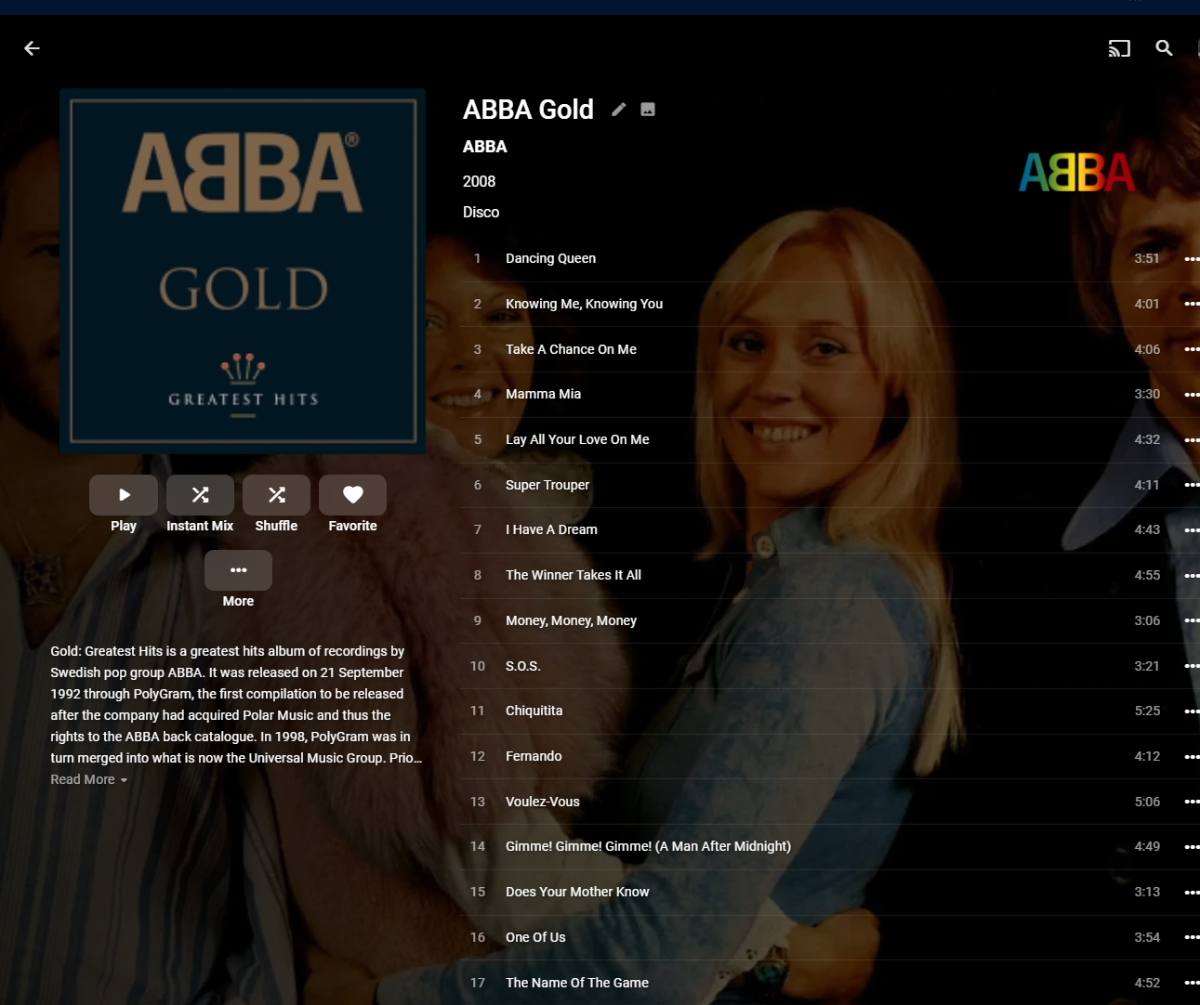The width and height of the screenshot is (1200, 1005).
Task: Open options menu for Mamma Mia
Action: point(1191,394)
